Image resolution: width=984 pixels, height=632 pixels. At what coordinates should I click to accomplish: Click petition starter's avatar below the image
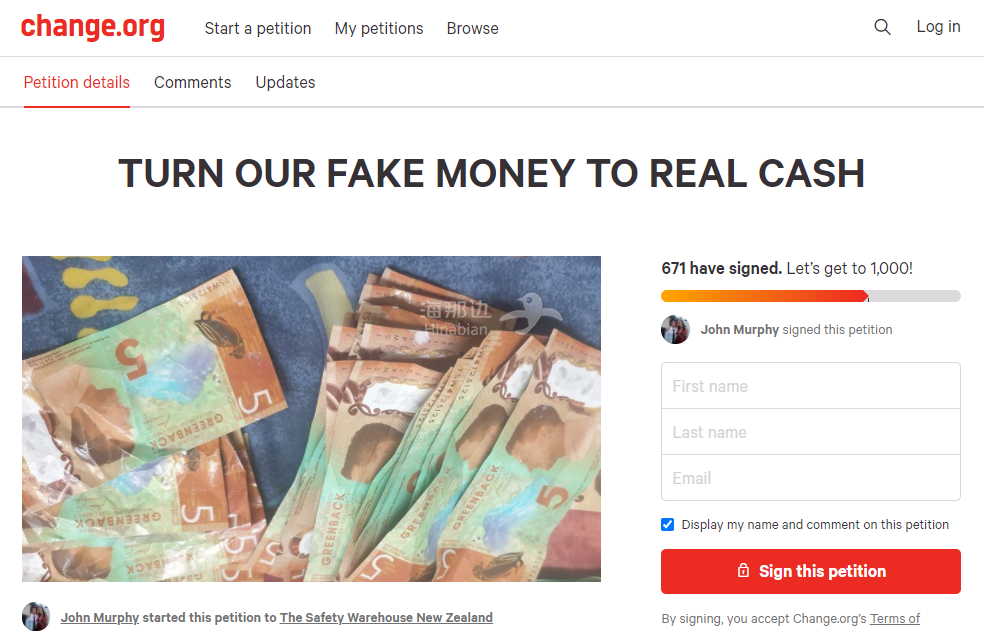(36, 617)
